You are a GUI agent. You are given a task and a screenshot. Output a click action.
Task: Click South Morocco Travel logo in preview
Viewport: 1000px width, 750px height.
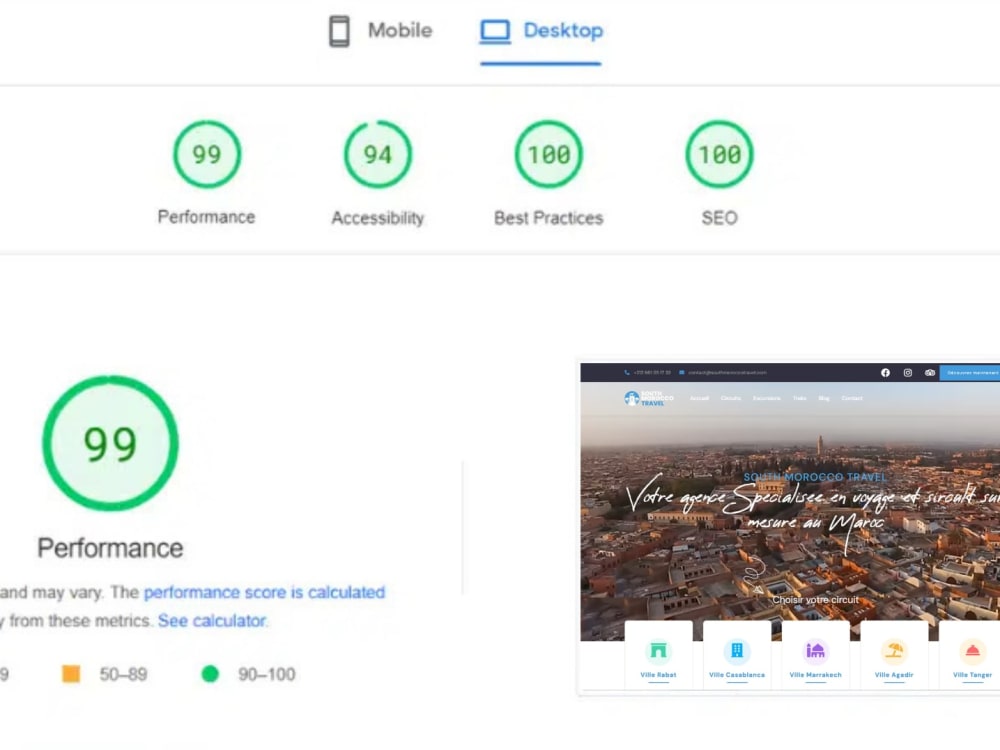[x=649, y=398]
